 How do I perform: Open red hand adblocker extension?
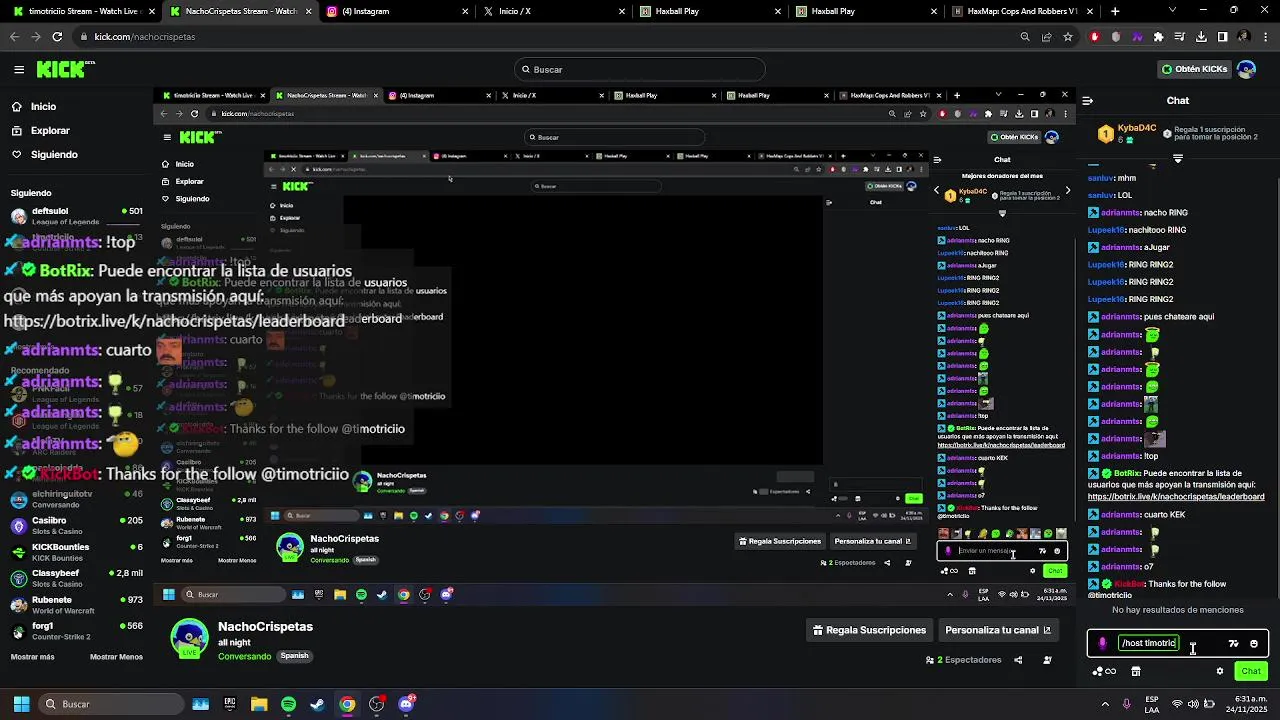tap(1095, 36)
